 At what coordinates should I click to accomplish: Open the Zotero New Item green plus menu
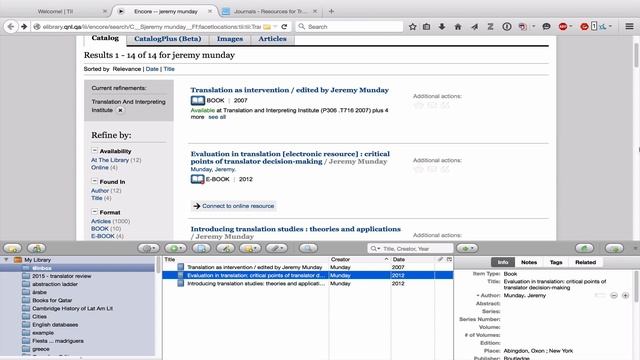click(x=176, y=248)
